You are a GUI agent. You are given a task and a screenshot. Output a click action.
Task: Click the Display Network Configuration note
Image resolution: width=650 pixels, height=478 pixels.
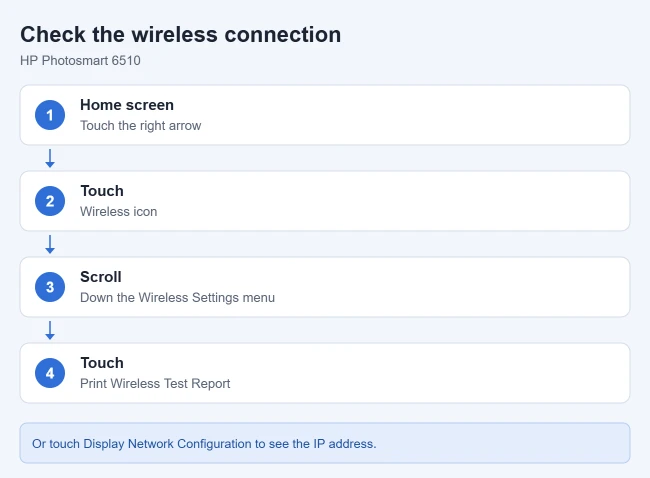(x=325, y=443)
